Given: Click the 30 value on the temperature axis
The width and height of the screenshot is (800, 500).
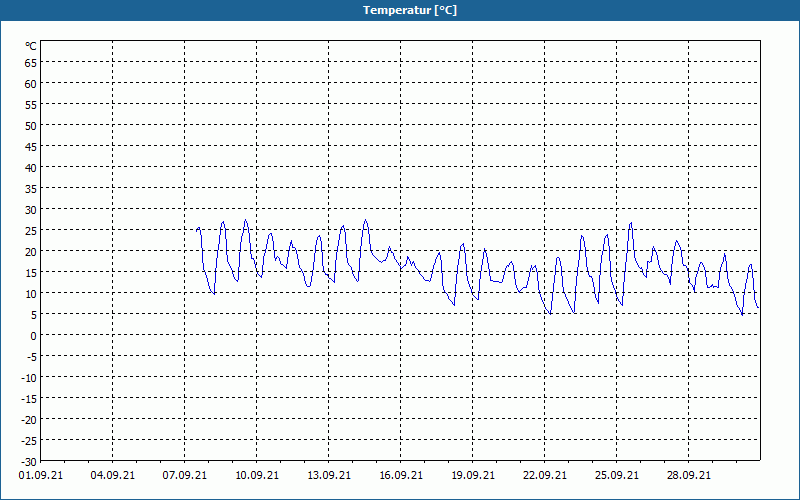Looking at the screenshot, I should tap(31, 210).
